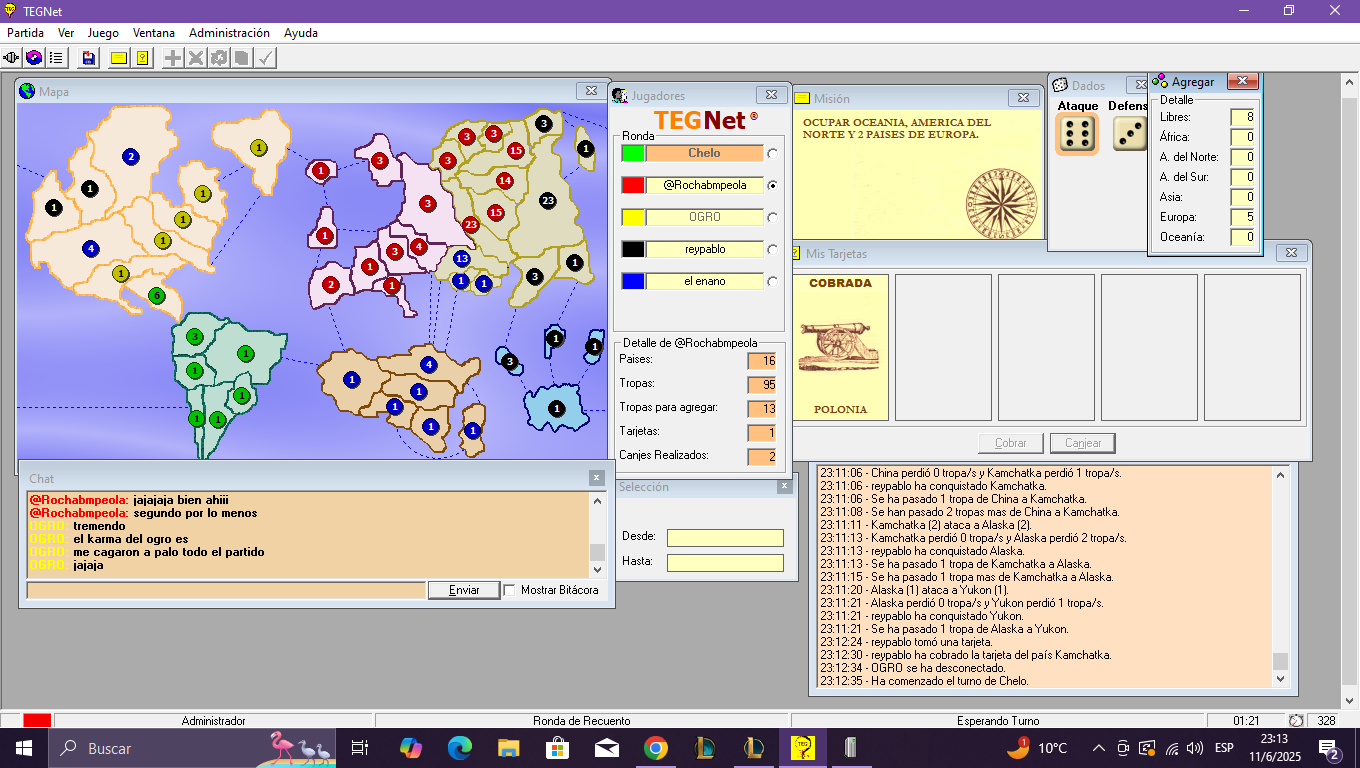
Task: Select the el enano player radio button
Action: pos(772,282)
